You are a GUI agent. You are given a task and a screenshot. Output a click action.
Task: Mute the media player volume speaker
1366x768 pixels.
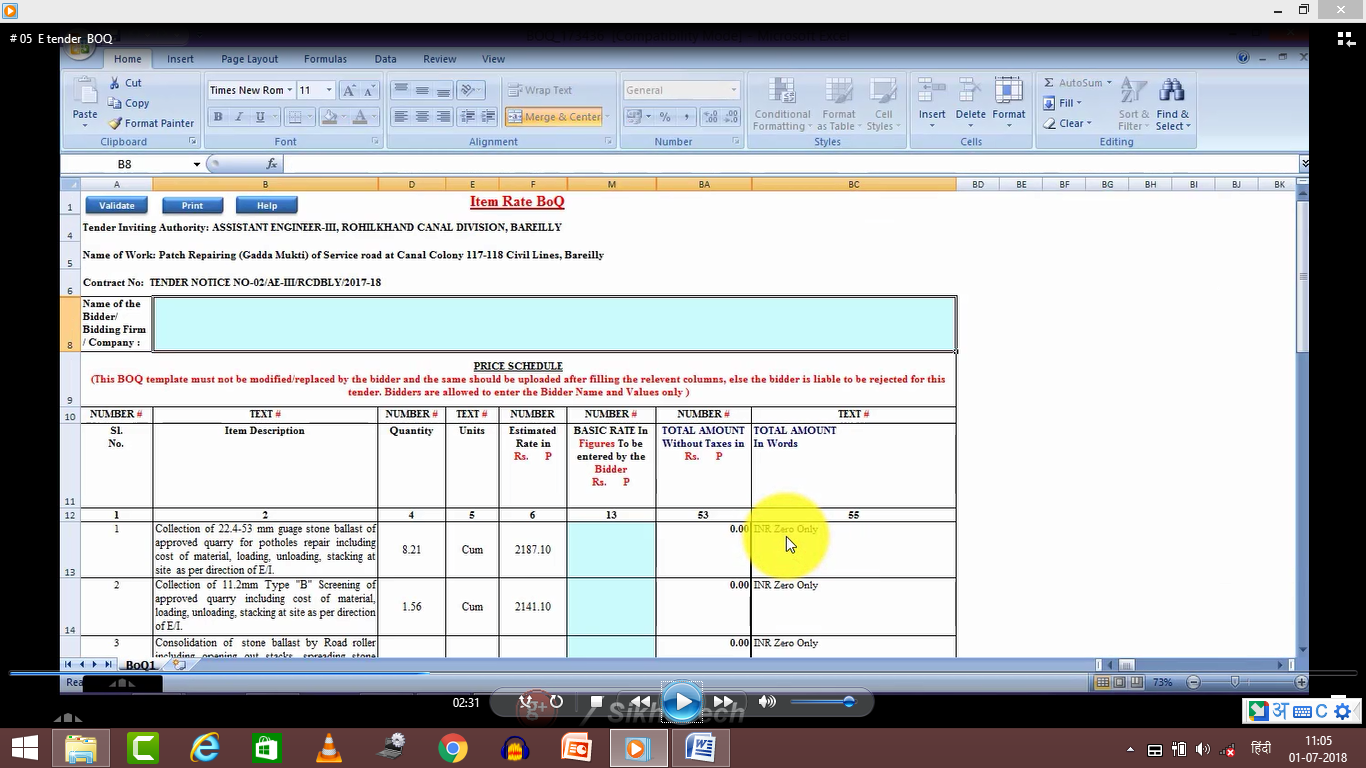pyautogui.click(x=767, y=702)
